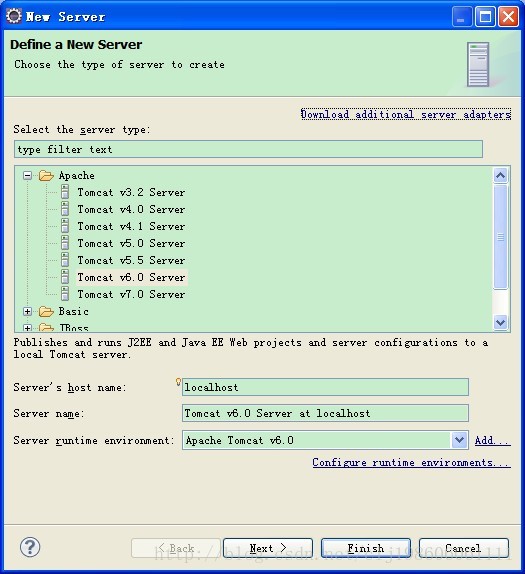Open Configure runtime environments link
This screenshot has width=525, height=574.
[x=411, y=462]
